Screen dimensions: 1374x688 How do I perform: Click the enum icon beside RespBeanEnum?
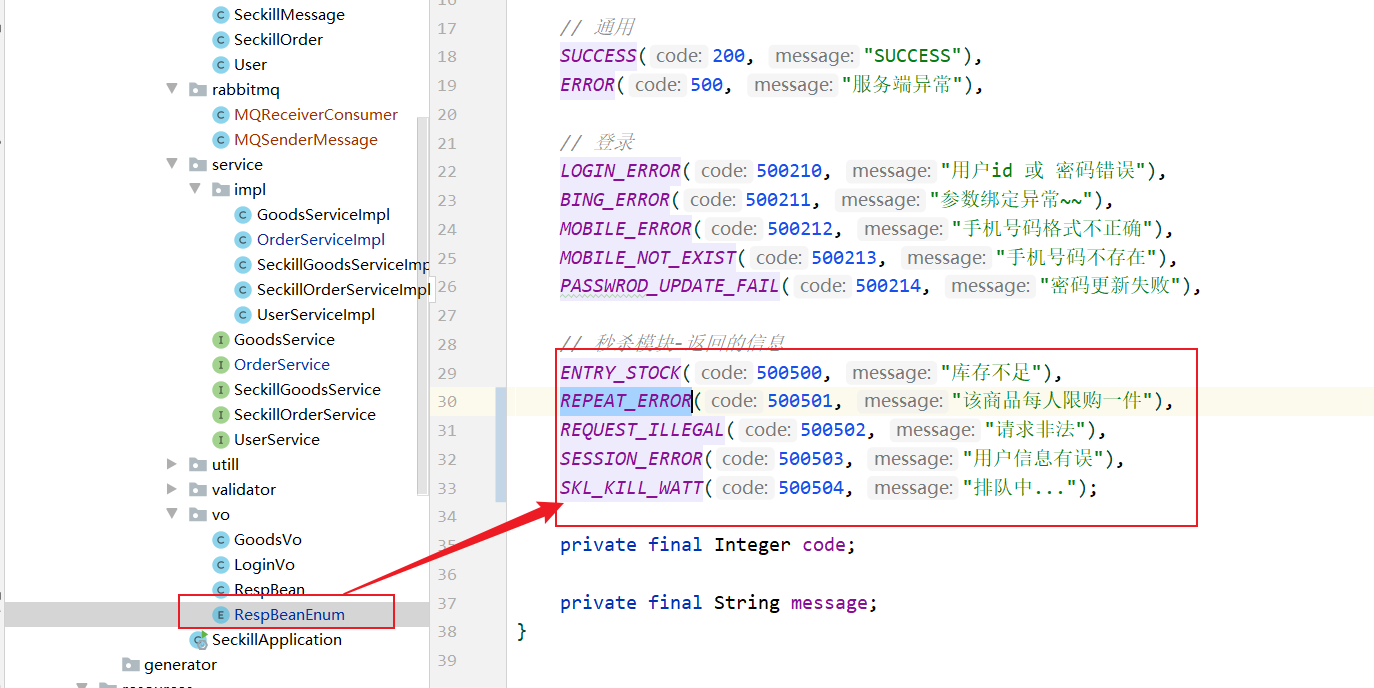coord(220,614)
